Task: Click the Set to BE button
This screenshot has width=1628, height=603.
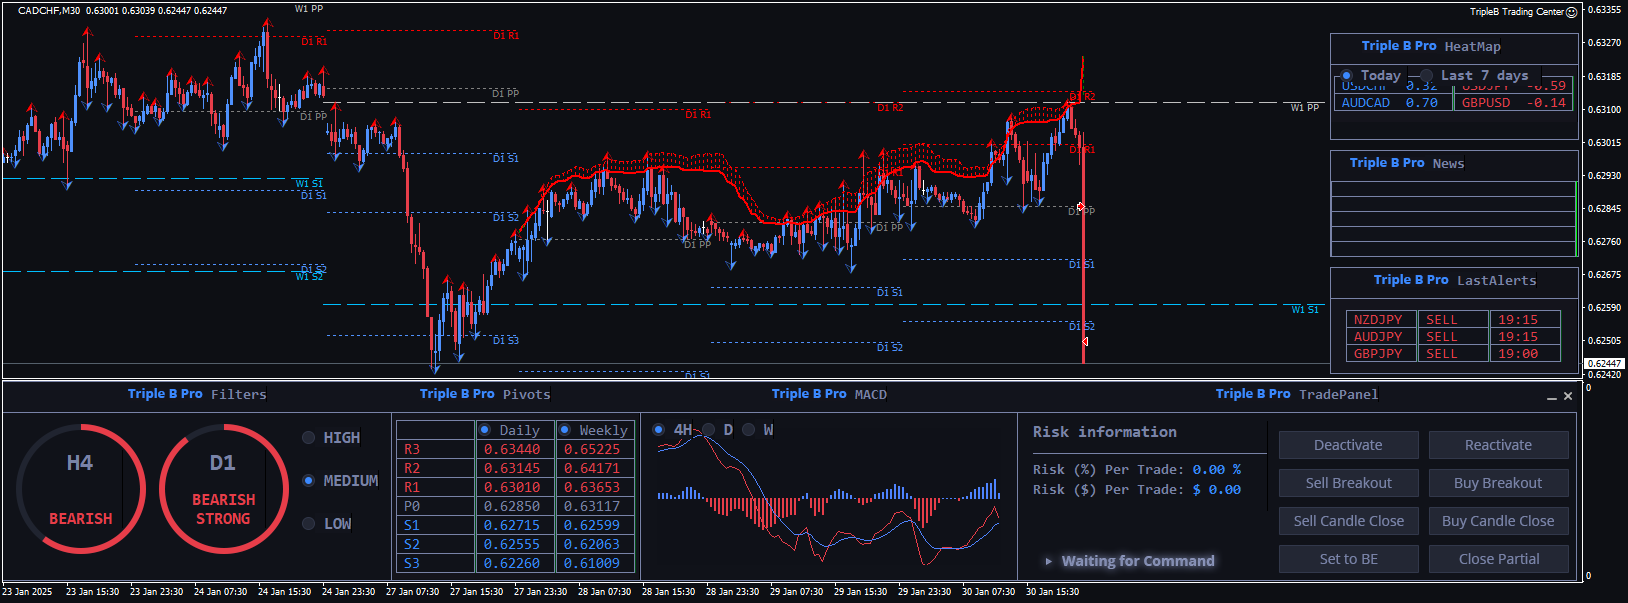Action: (1348, 559)
